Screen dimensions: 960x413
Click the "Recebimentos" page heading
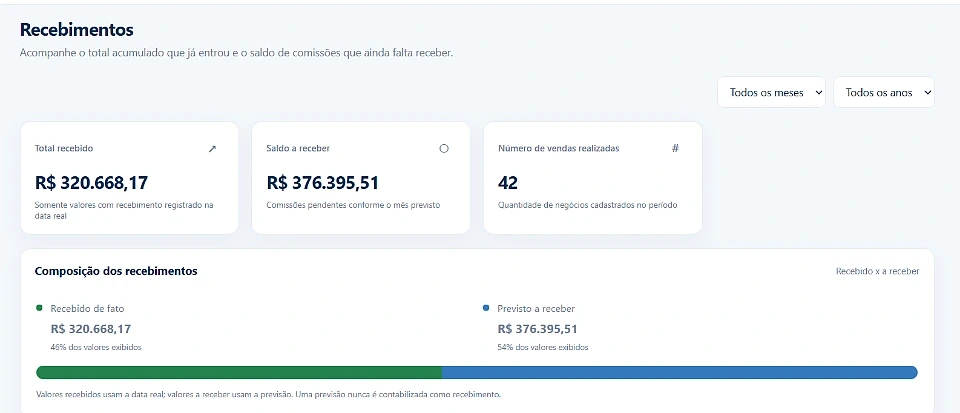pyautogui.click(x=77, y=29)
